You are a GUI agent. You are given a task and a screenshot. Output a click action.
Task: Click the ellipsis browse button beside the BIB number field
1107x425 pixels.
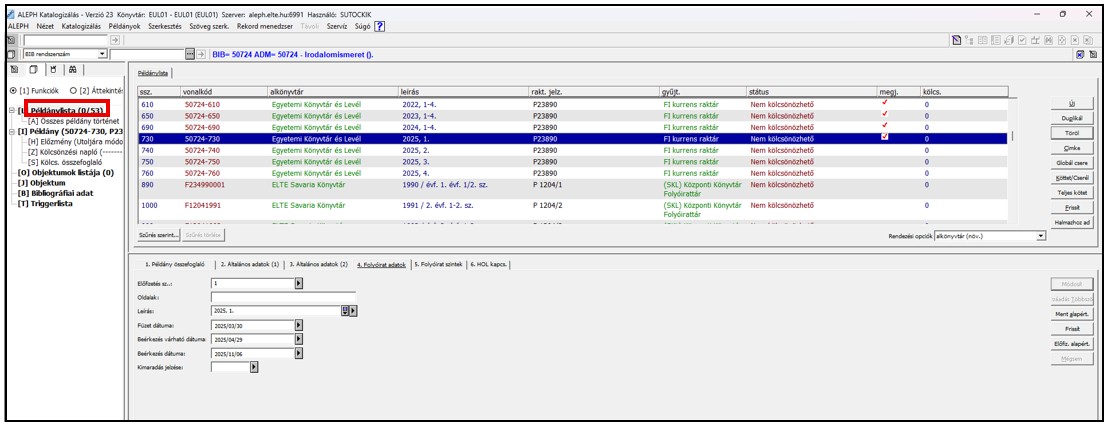(x=189, y=54)
